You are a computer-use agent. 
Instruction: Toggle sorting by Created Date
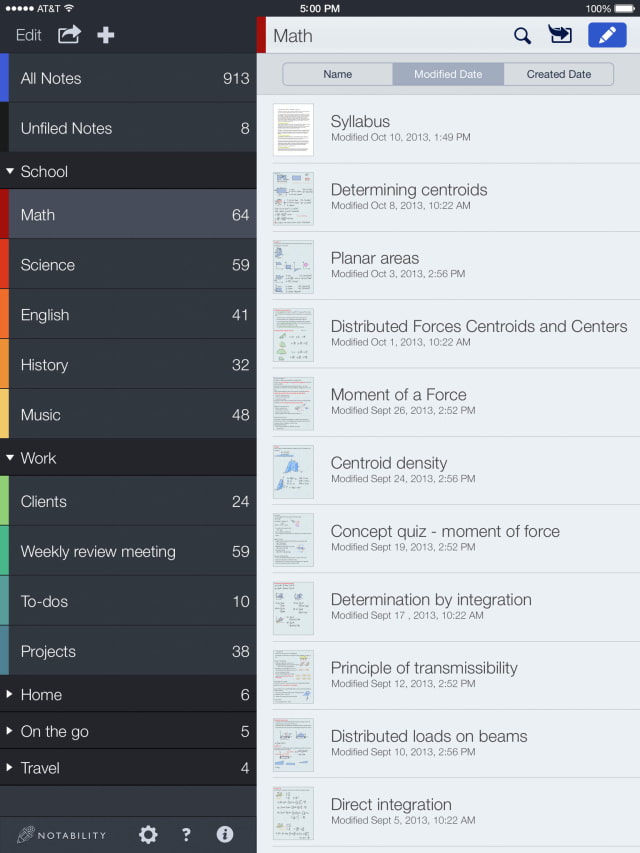click(x=559, y=73)
